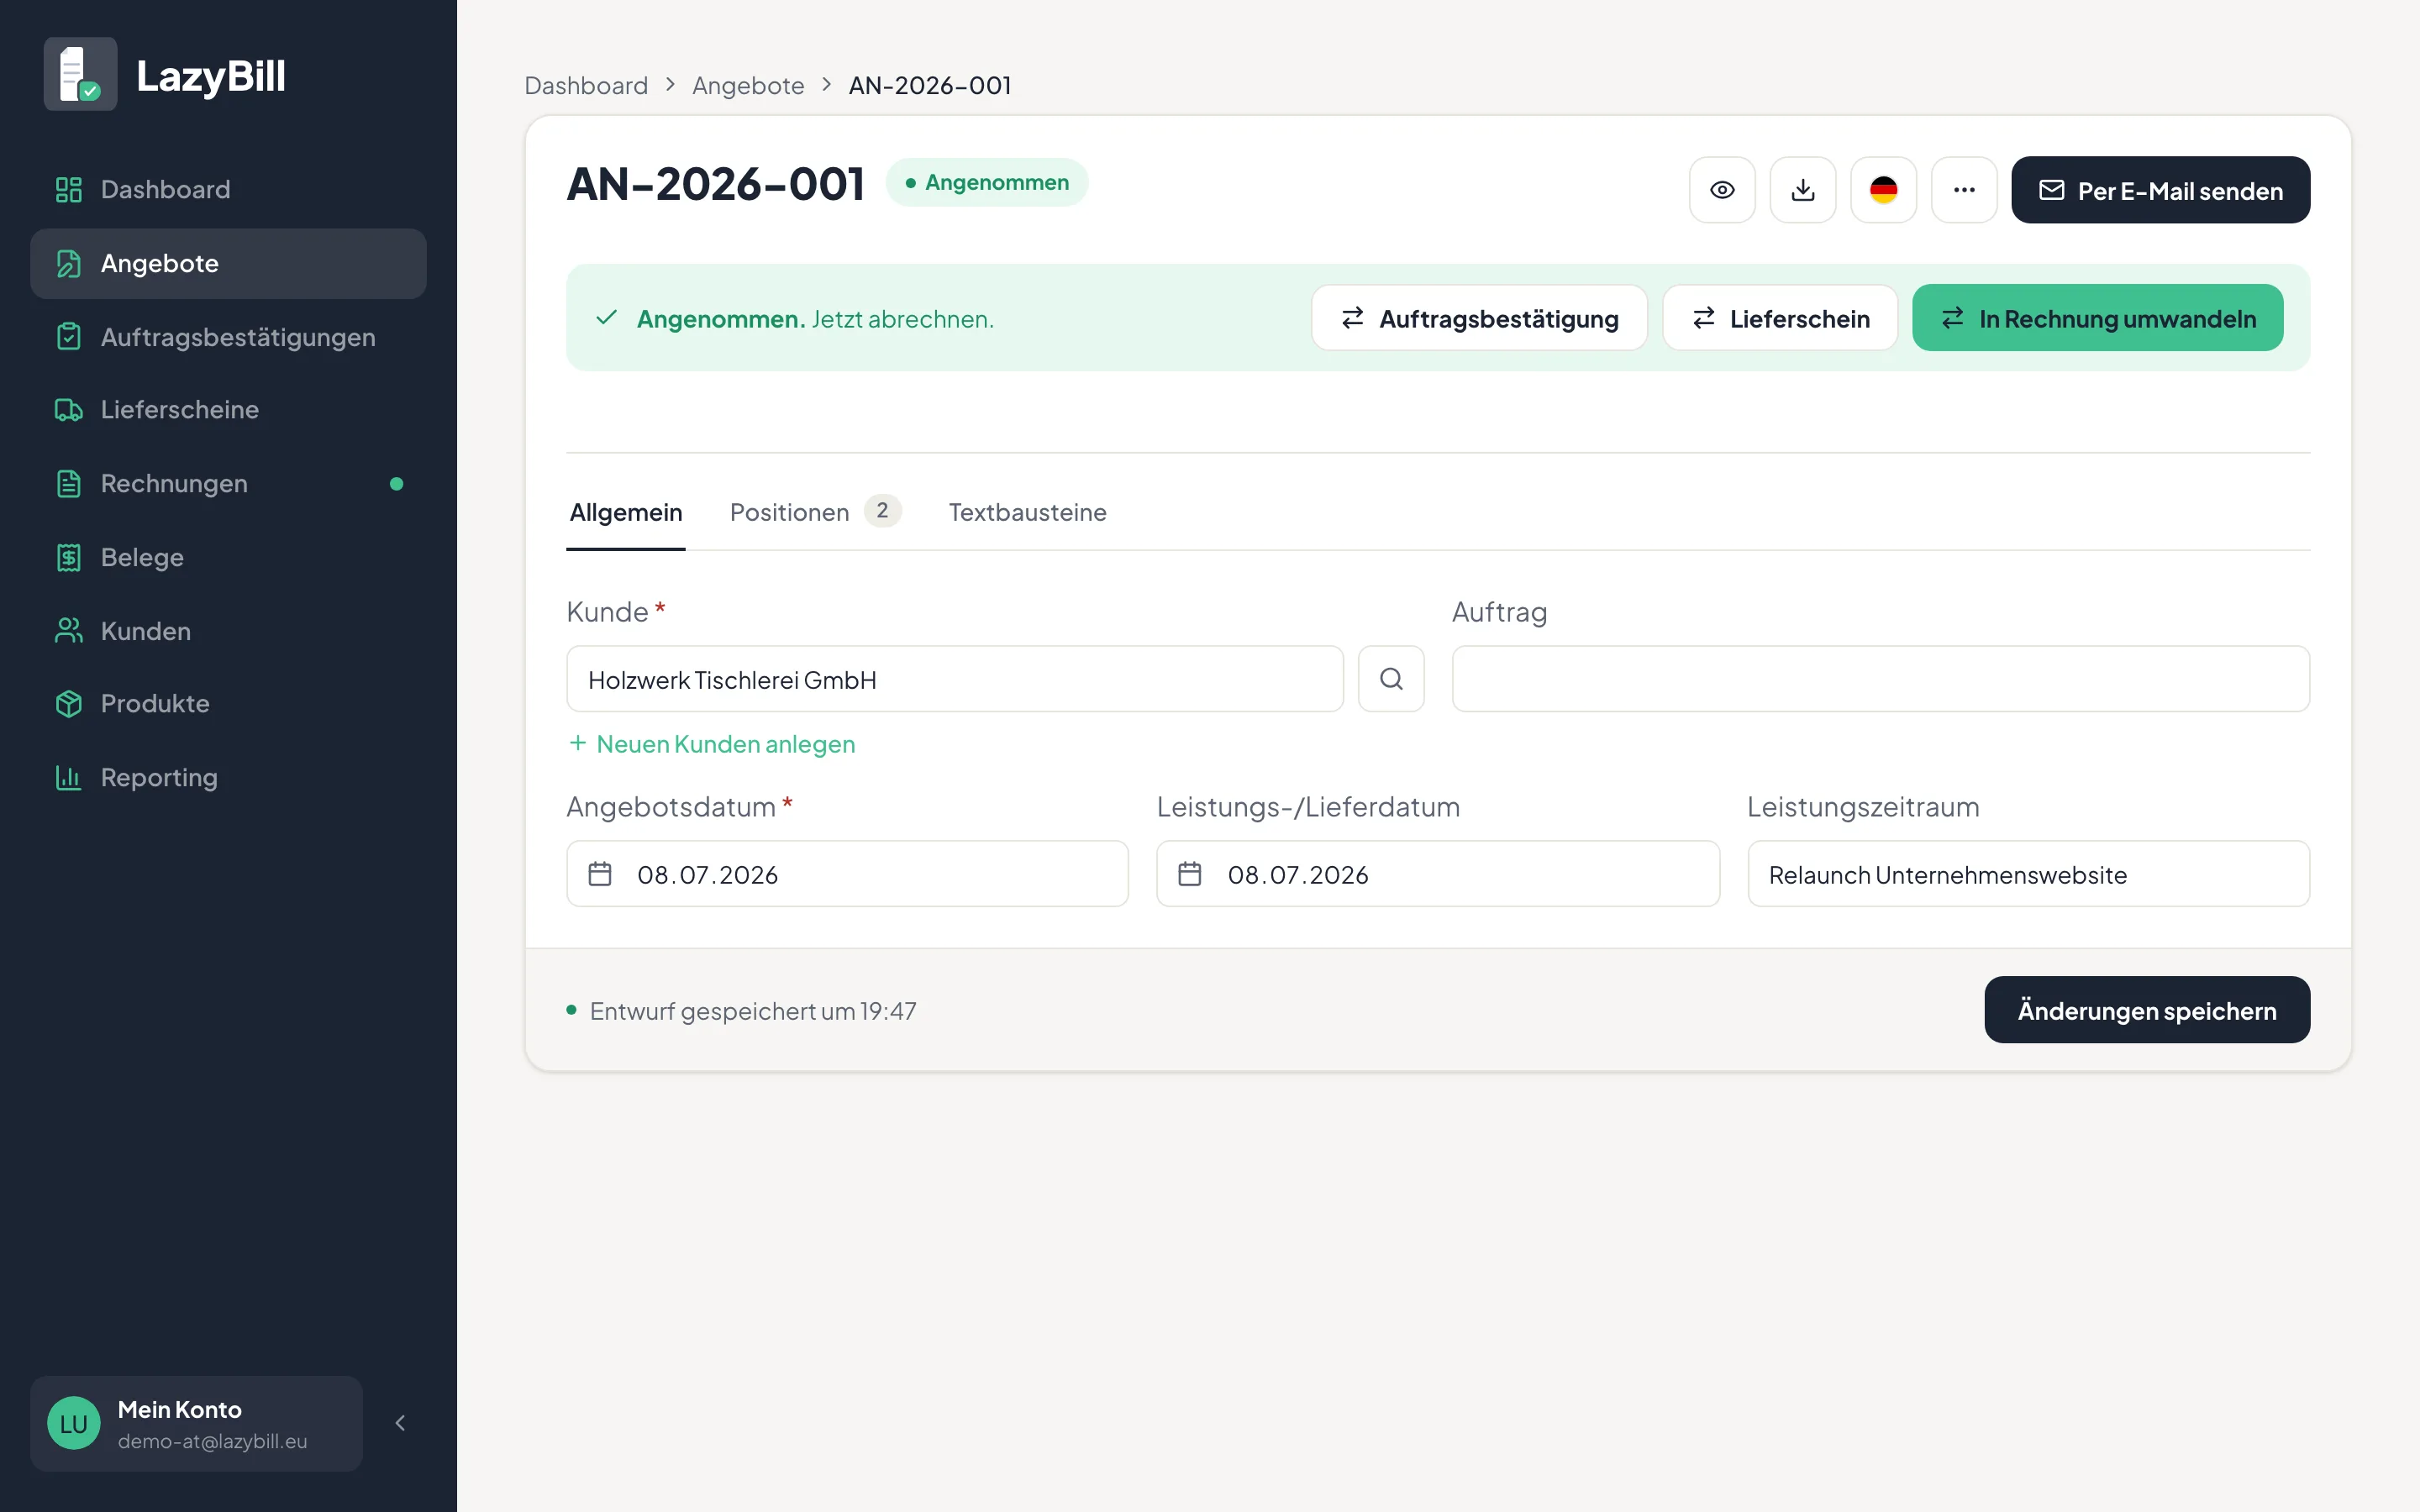Navigate to Dashboard via breadcrumb
The image size is (2420, 1512).
pos(586,86)
